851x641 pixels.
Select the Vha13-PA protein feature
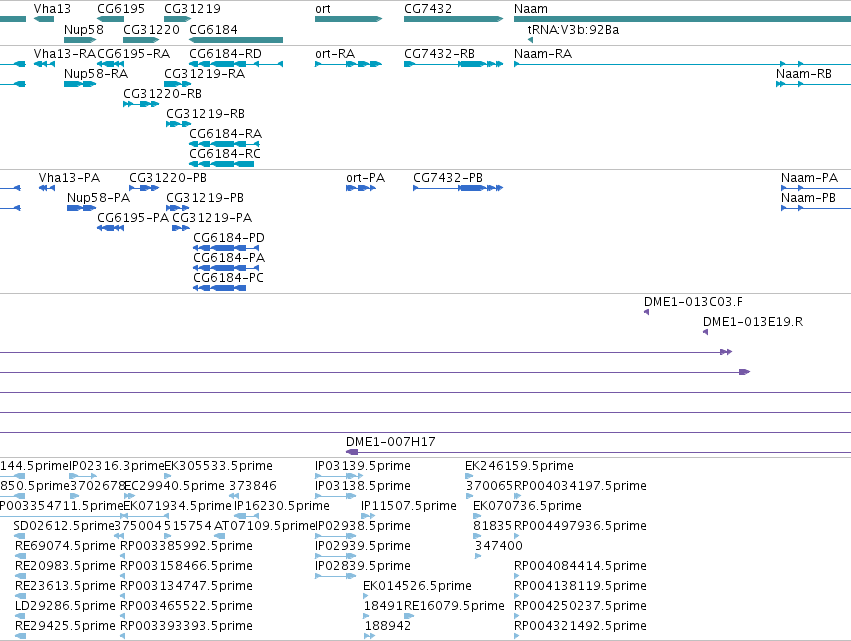coord(47,188)
